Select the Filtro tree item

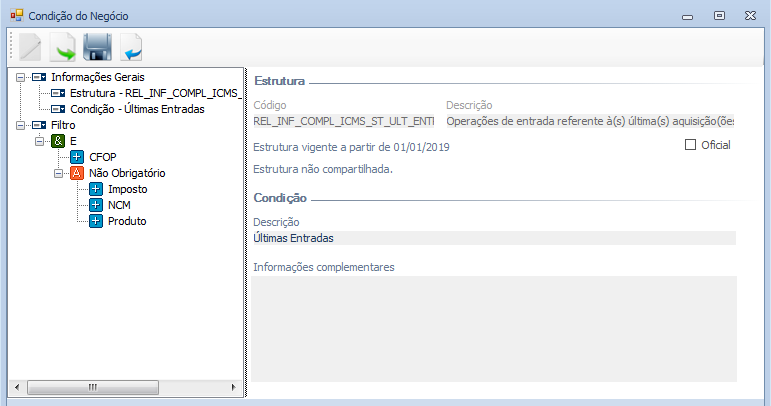tap(63, 125)
